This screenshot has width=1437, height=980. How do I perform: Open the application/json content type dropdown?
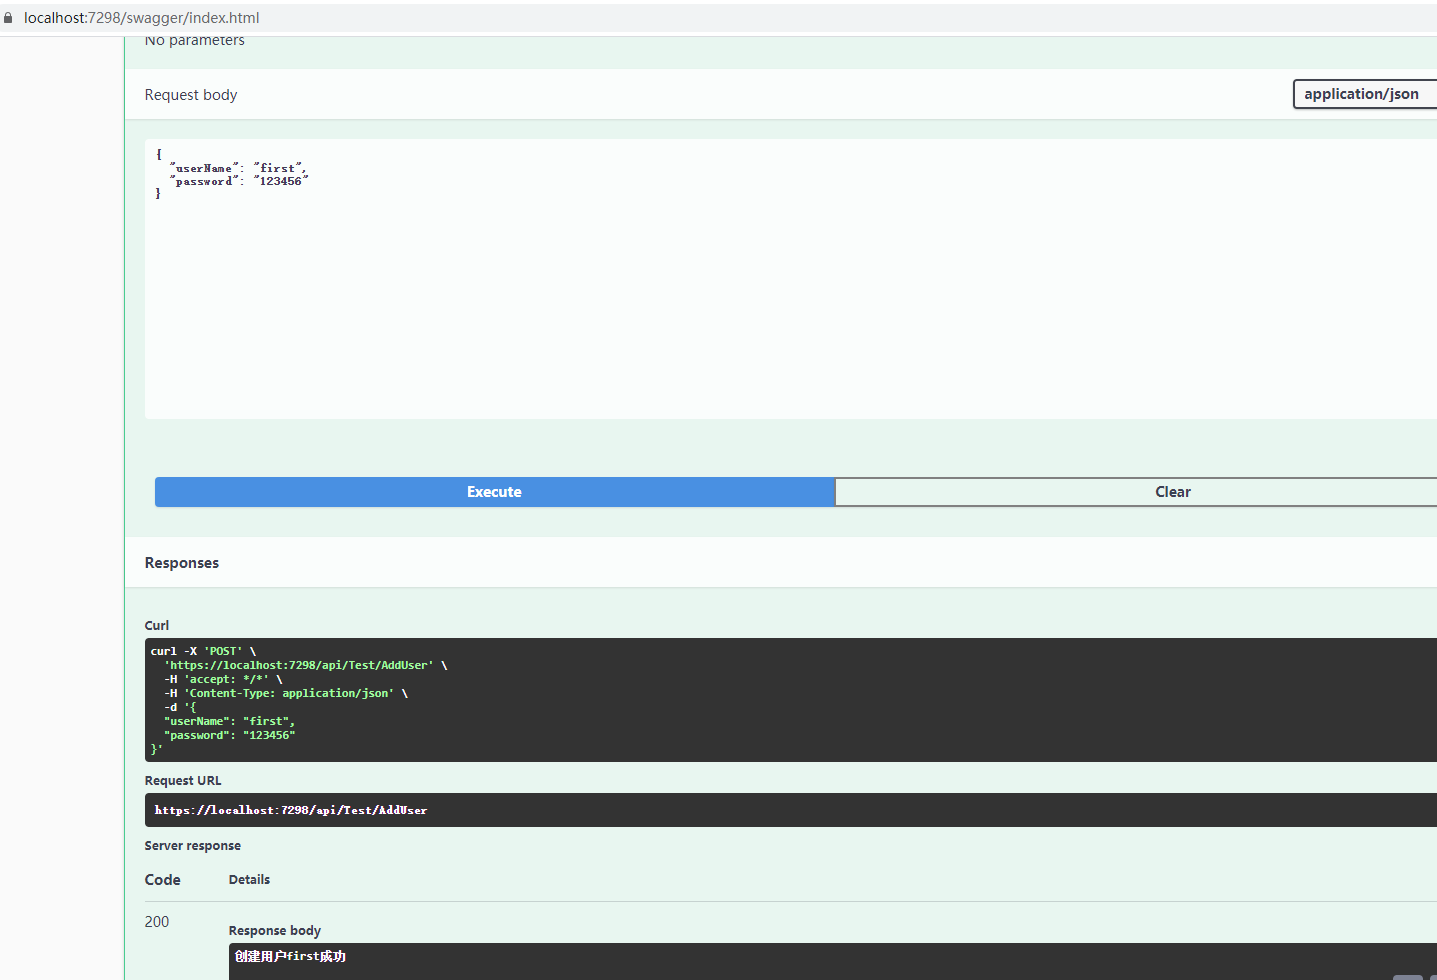pyautogui.click(x=1365, y=94)
